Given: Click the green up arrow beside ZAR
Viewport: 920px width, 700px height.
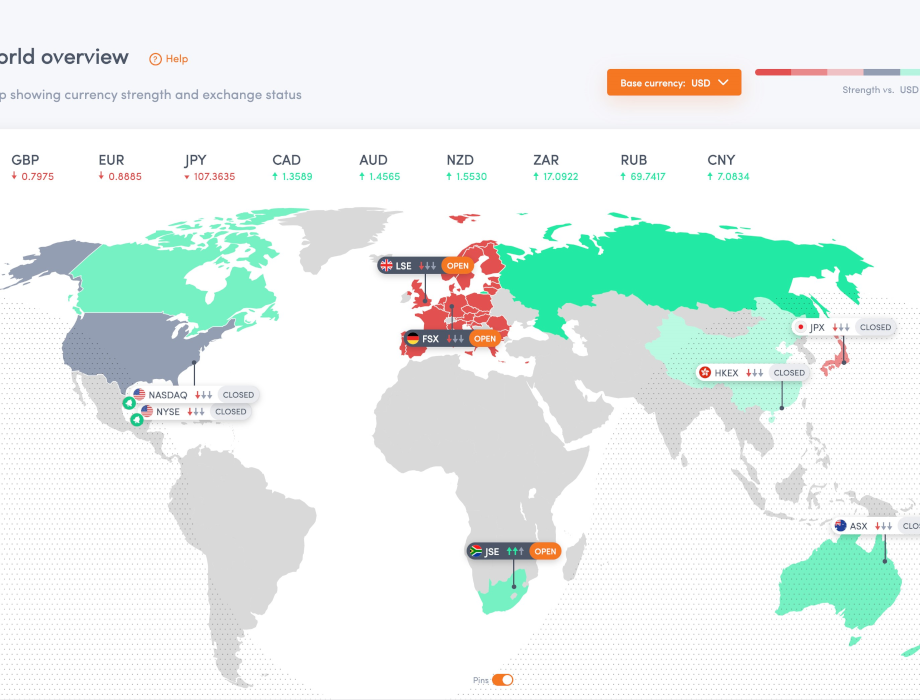Looking at the screenshot, I should coord(536,176).
